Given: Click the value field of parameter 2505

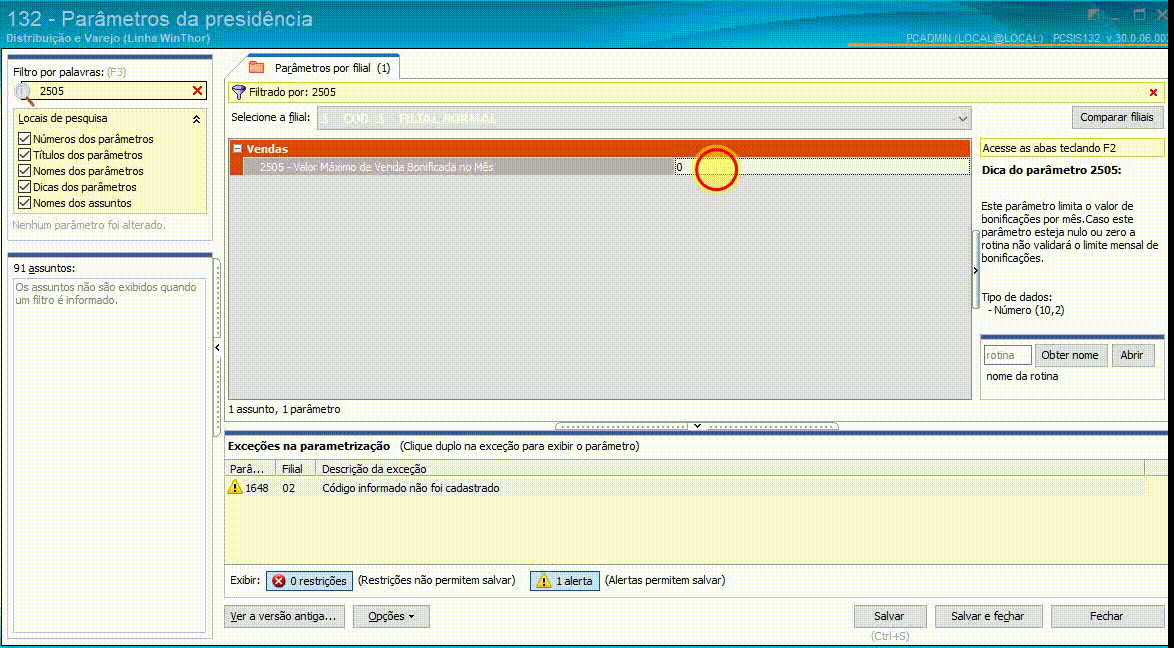Looking at the screenshot, I should point(821,167).
